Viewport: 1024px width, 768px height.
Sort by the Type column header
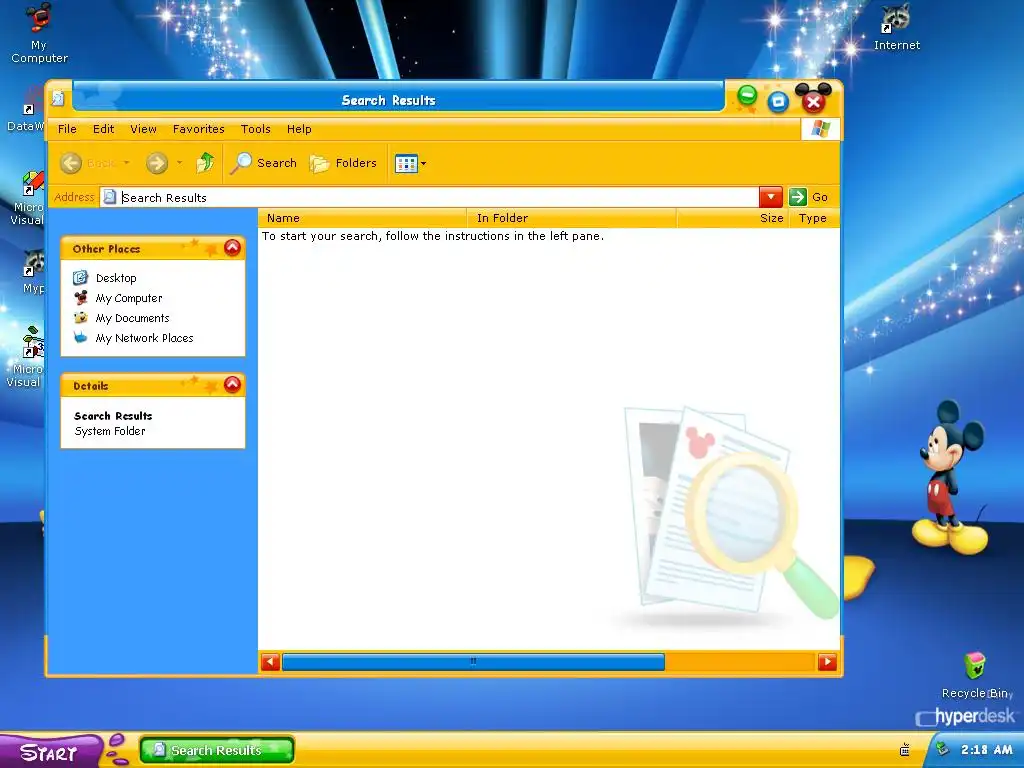tap(814, 218)
